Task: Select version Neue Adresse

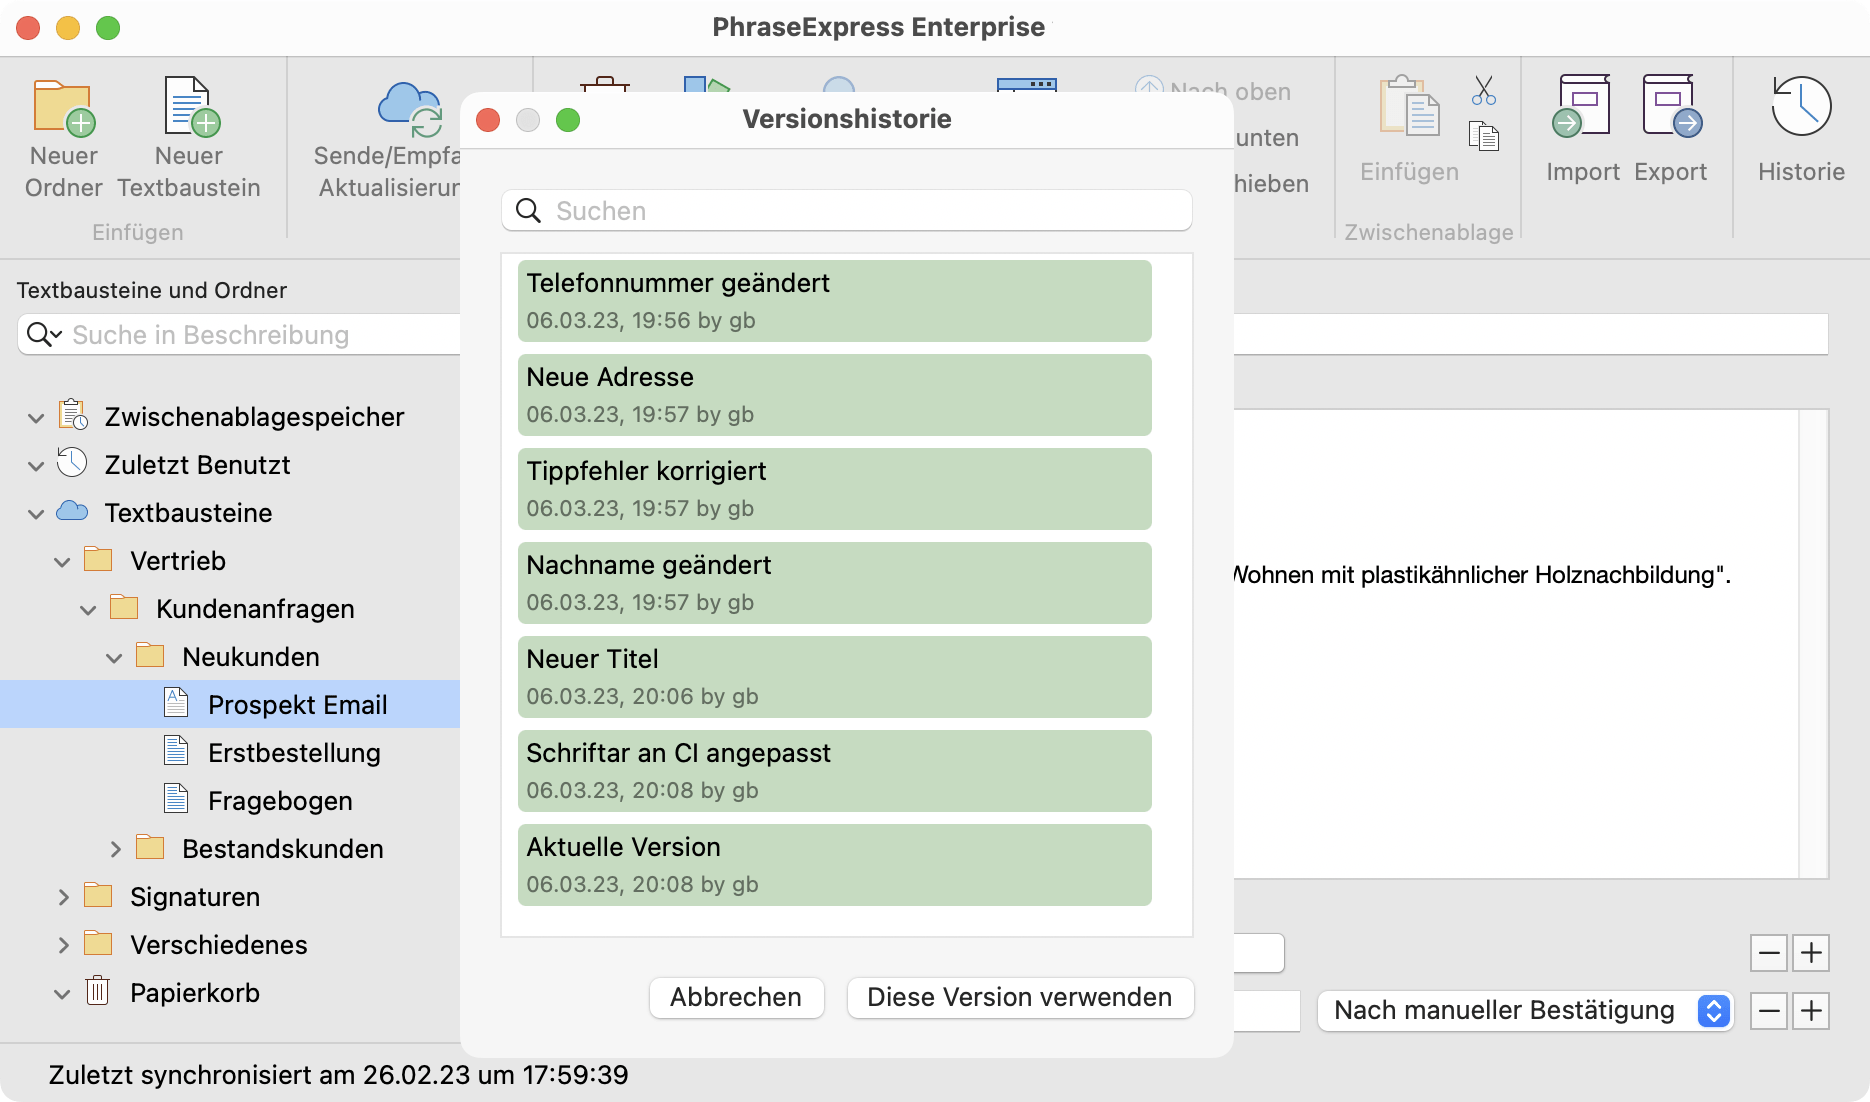Action: click(x=835, y=395)
